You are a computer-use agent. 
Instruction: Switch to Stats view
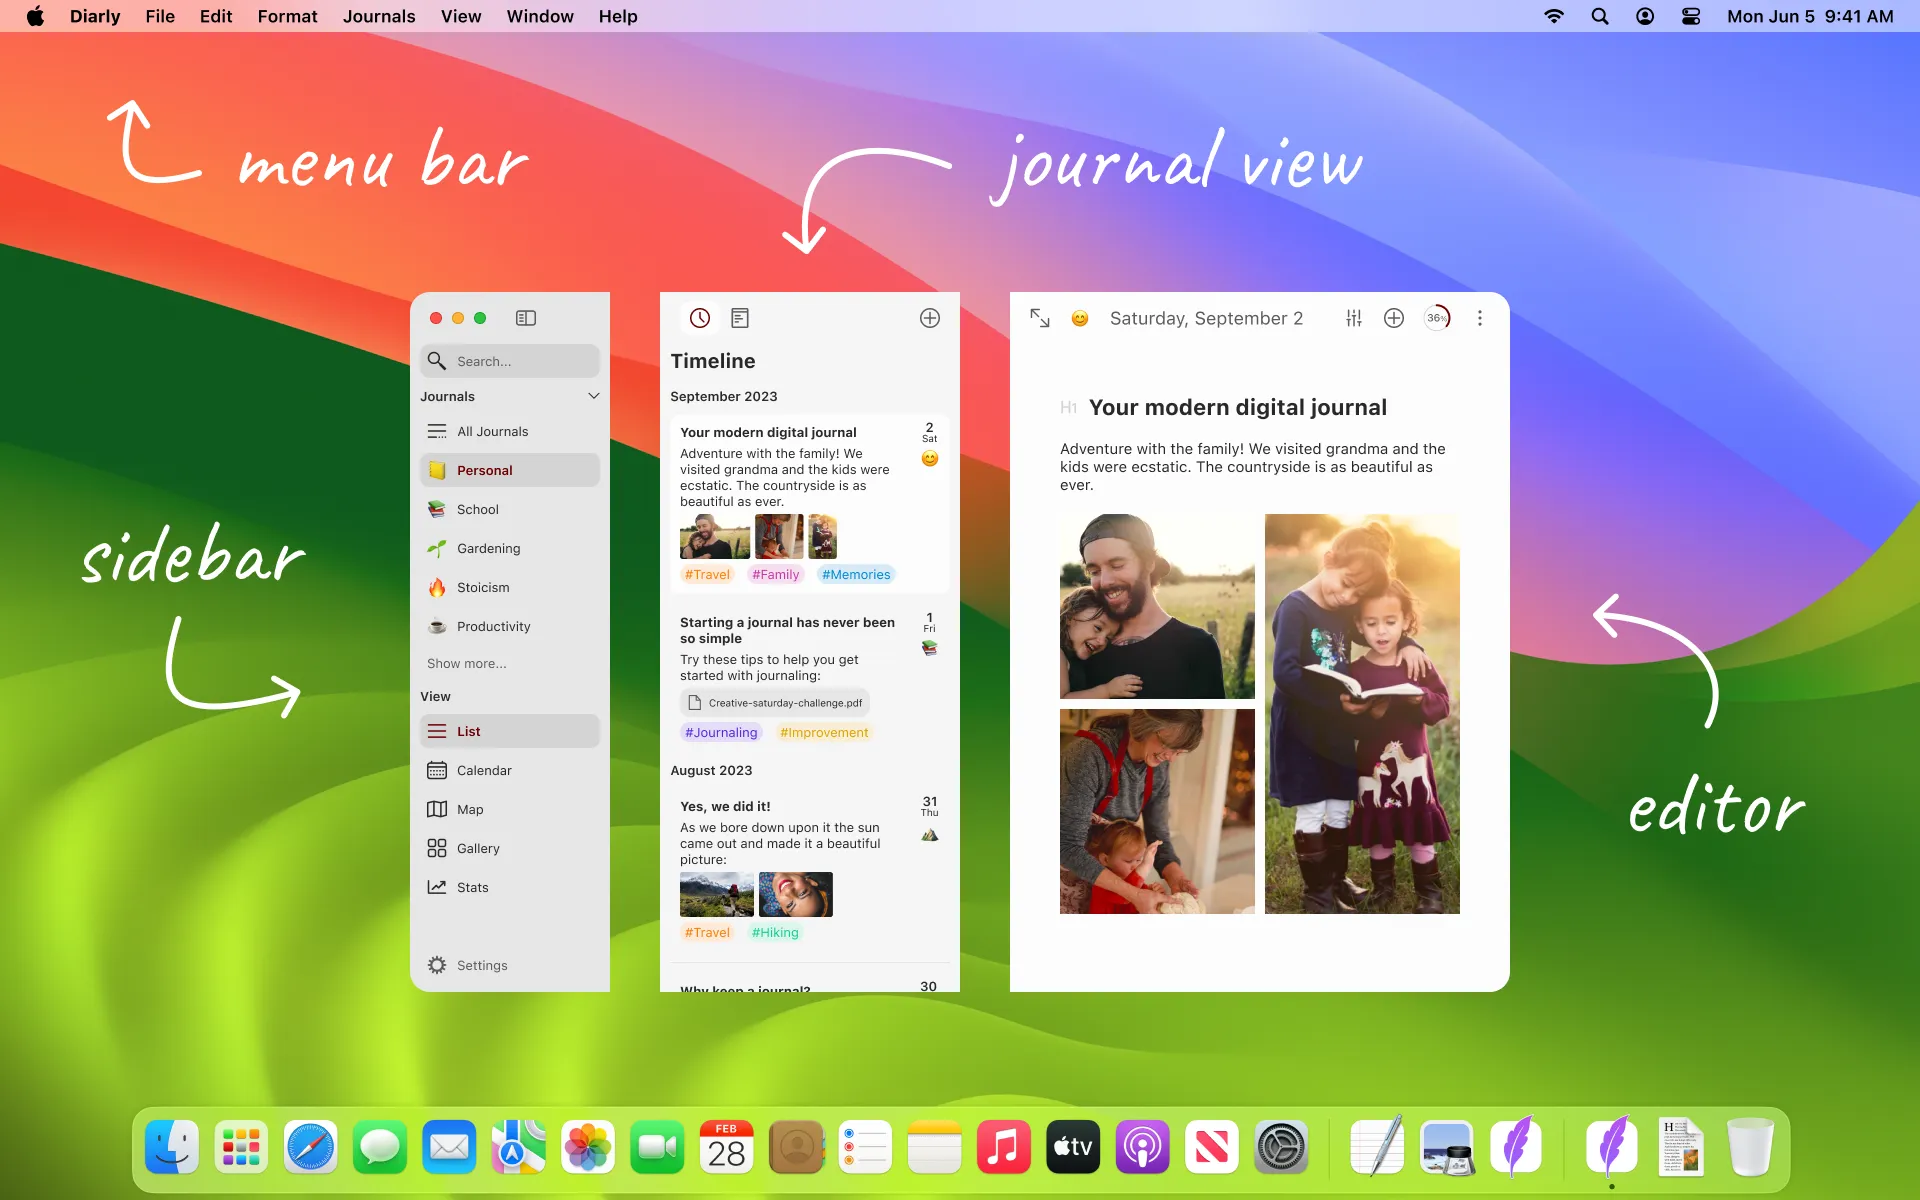pos(510,887)
